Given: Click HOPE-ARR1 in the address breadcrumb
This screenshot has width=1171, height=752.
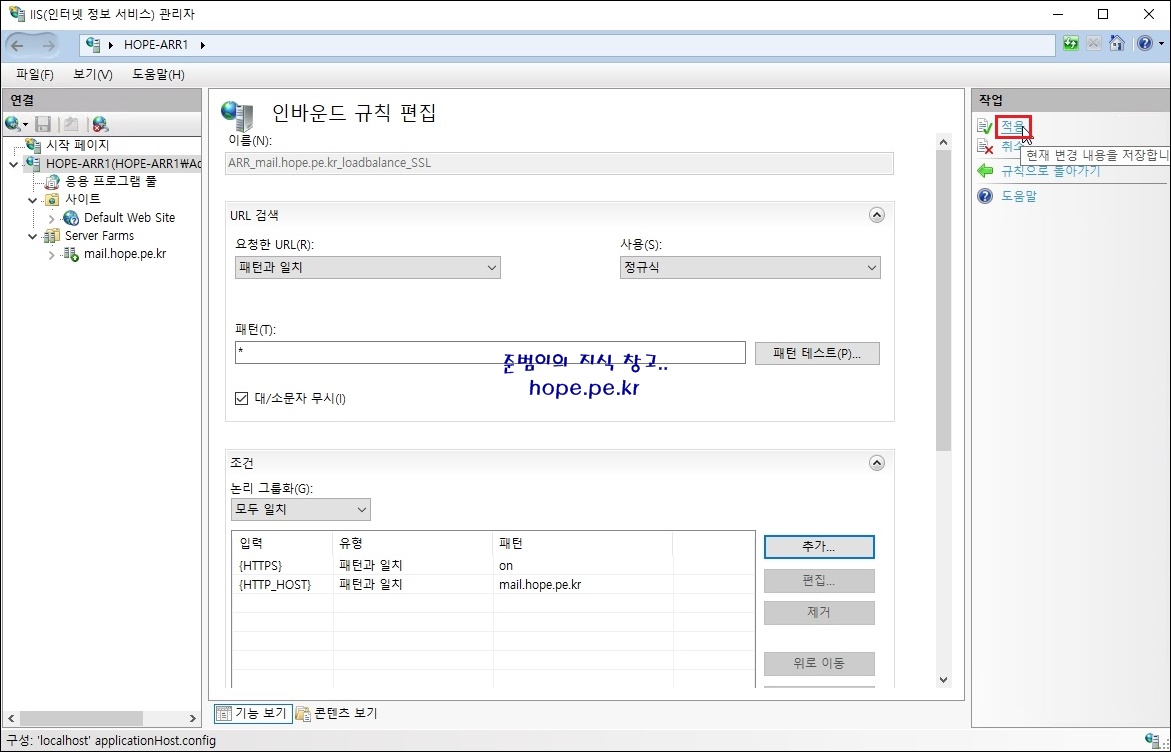Looking at the screenshot, I should pos(156,45).
